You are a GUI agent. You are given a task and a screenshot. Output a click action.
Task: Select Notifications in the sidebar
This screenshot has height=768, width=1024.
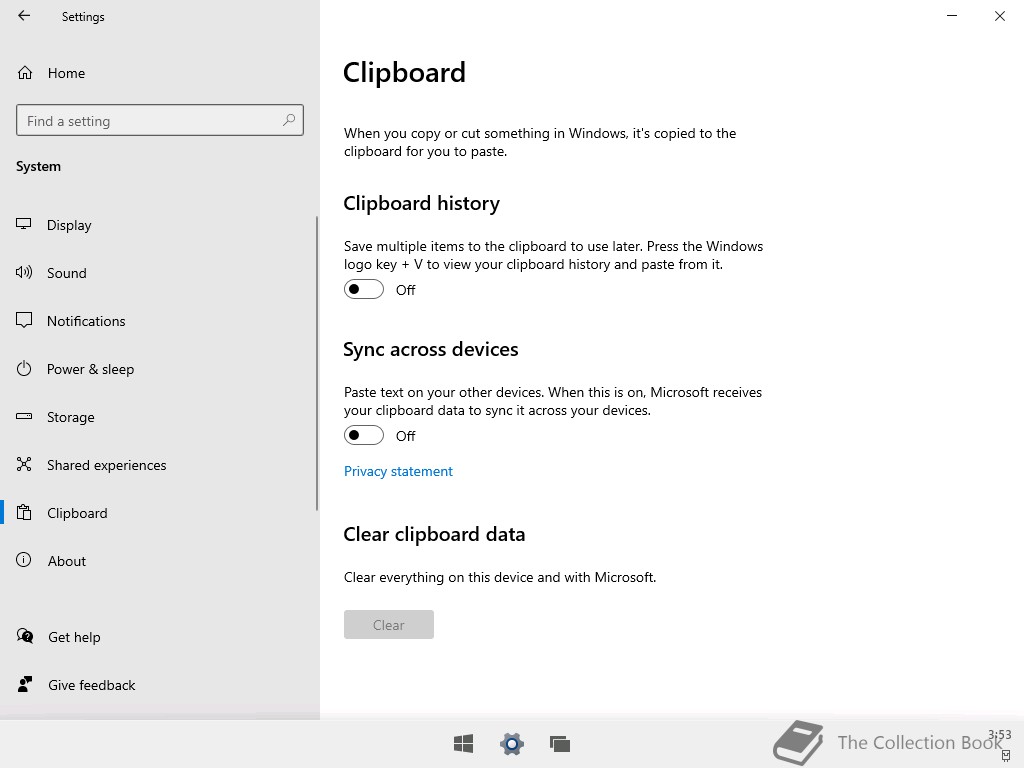158,321
